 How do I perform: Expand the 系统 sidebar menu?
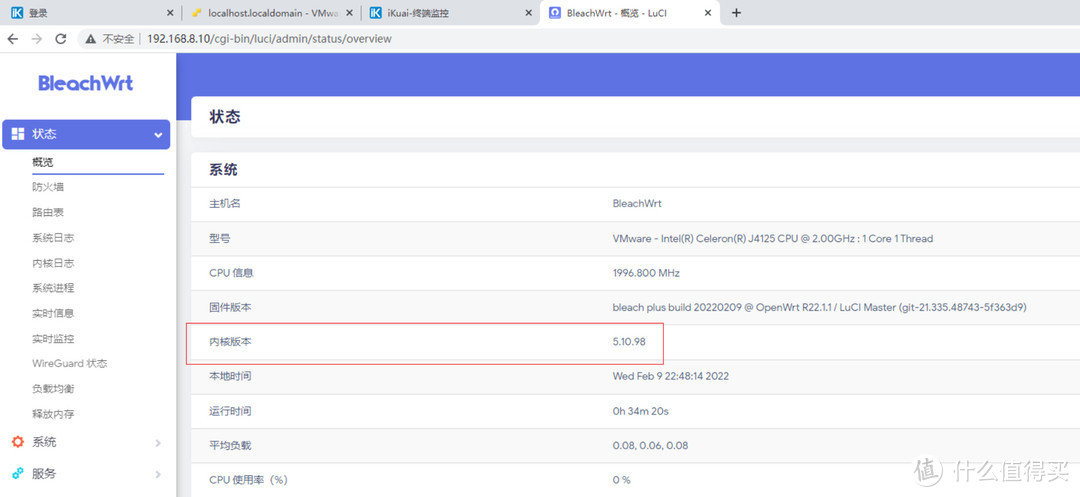[x=86, y=442]
